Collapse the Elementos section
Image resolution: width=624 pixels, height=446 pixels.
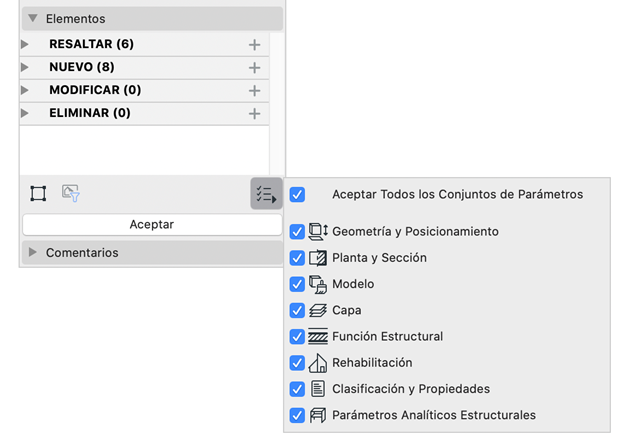[x=33, y=18]
